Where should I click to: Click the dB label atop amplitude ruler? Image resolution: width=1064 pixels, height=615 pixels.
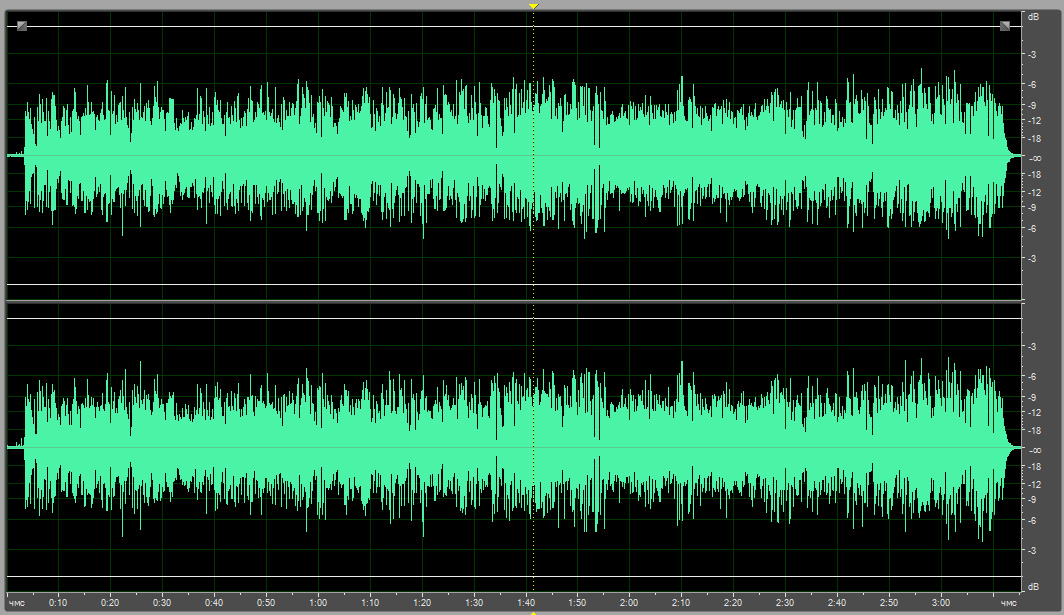[x=1033, y=16]
